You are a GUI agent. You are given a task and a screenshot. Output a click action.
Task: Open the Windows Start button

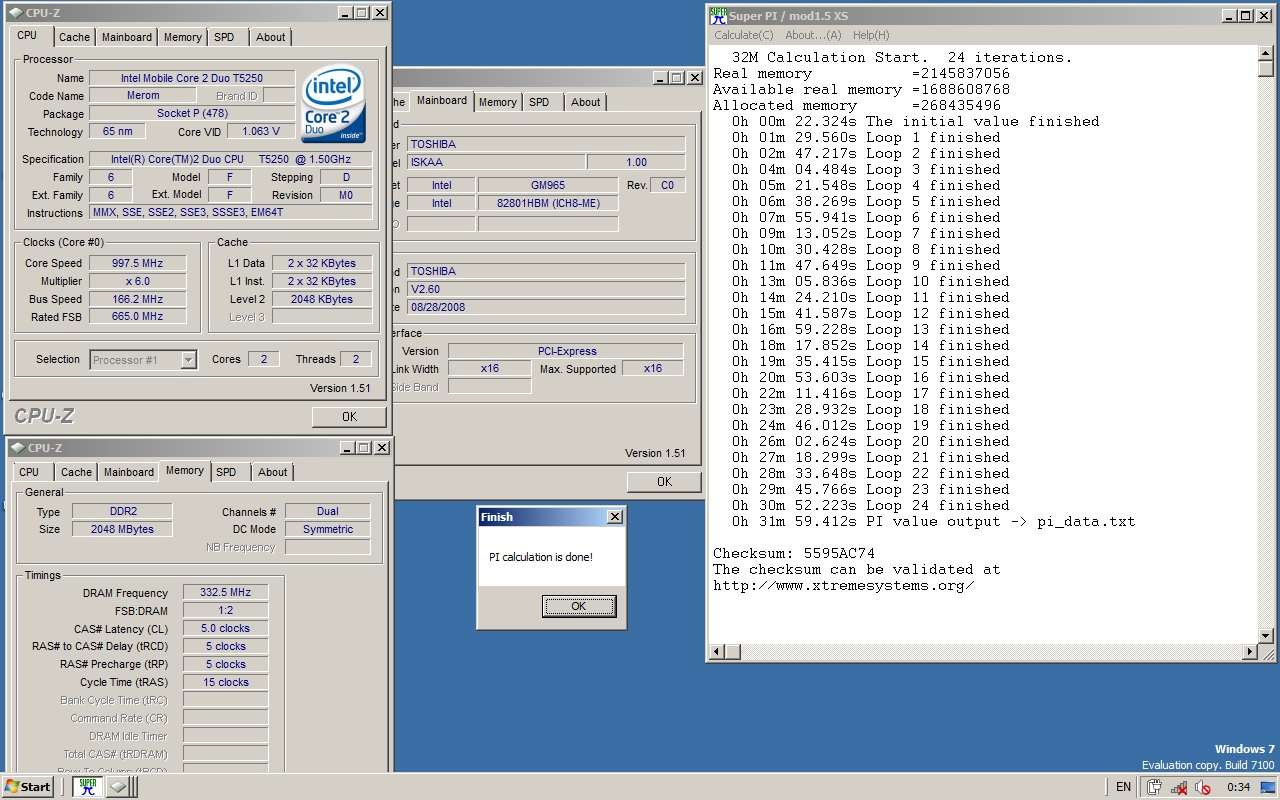pyautogui.click(x=27, y=786)
